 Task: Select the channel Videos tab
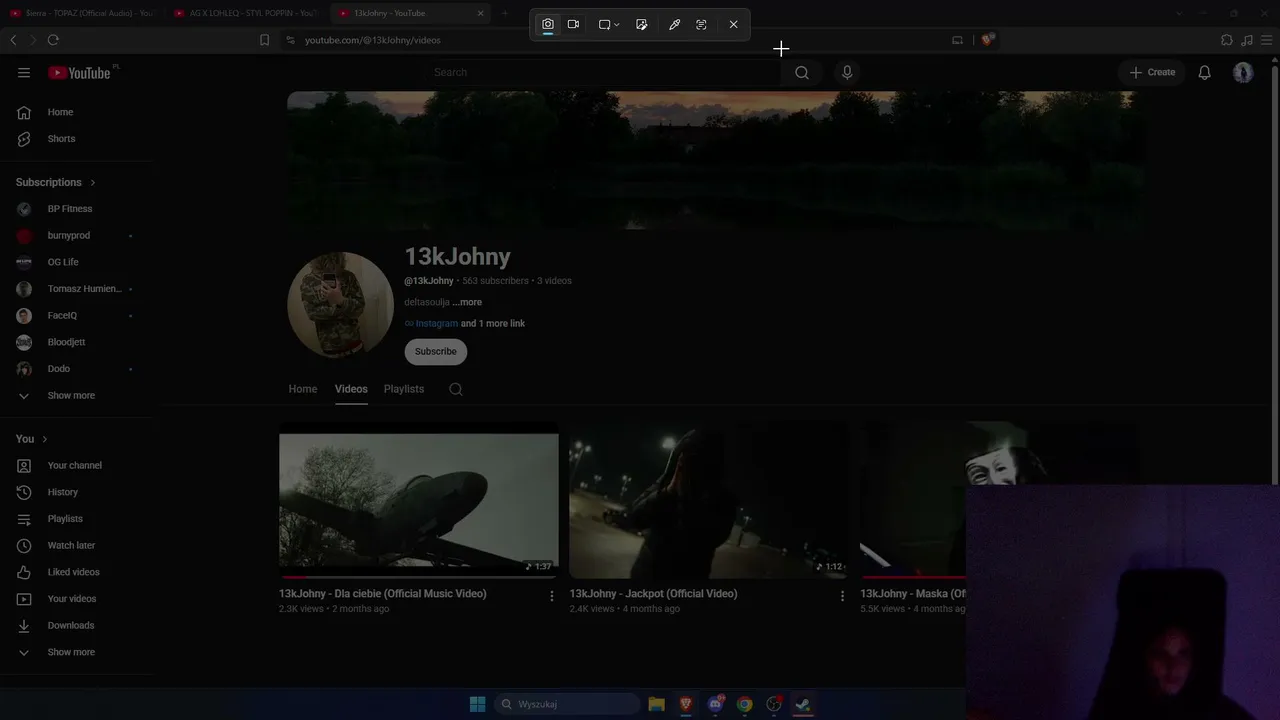pyautogui.click(x=351, y=389)
